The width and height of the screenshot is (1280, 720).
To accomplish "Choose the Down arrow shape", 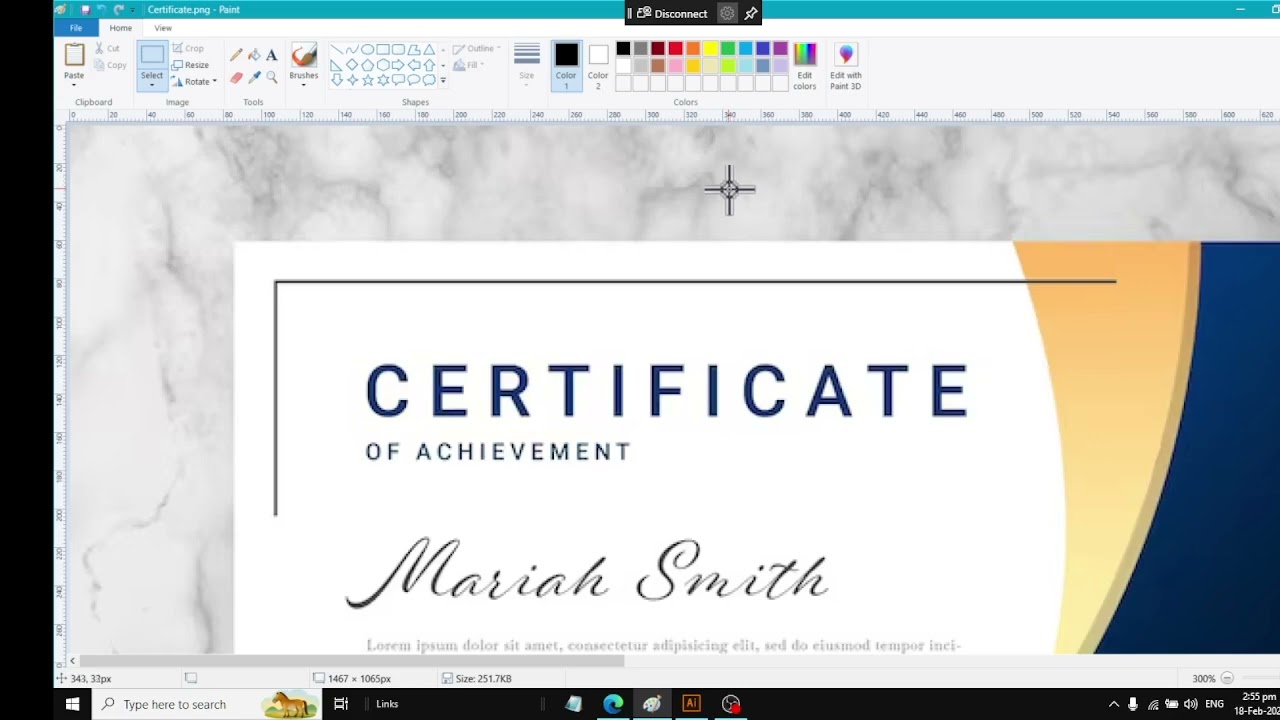I will coord(337,80).
